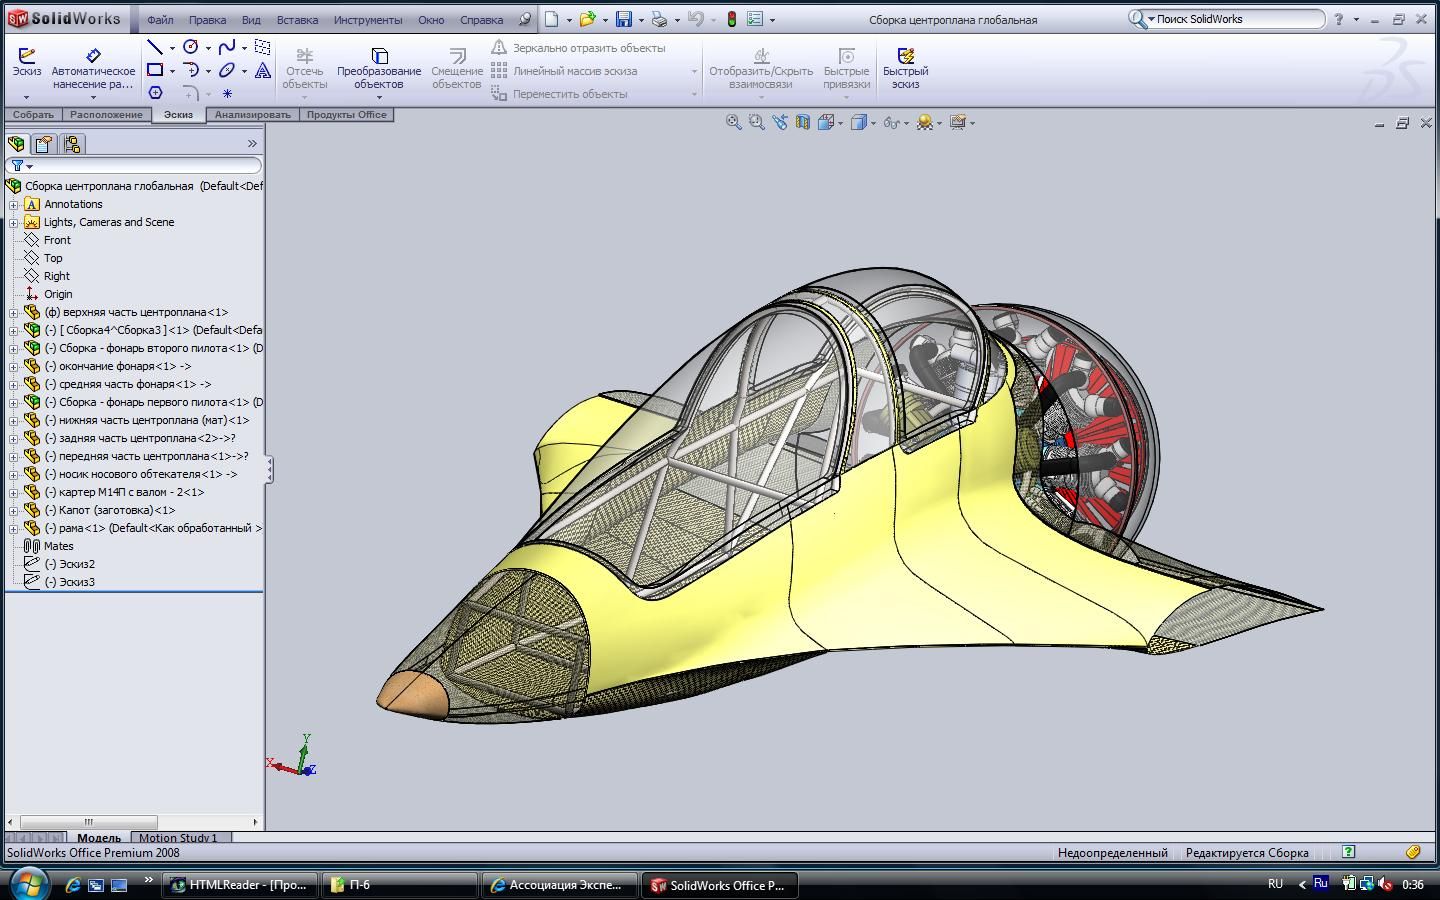This screenshot has width=1440, height=900.
Task: Switch to the Анализировать tab
Action: (252, 115)
